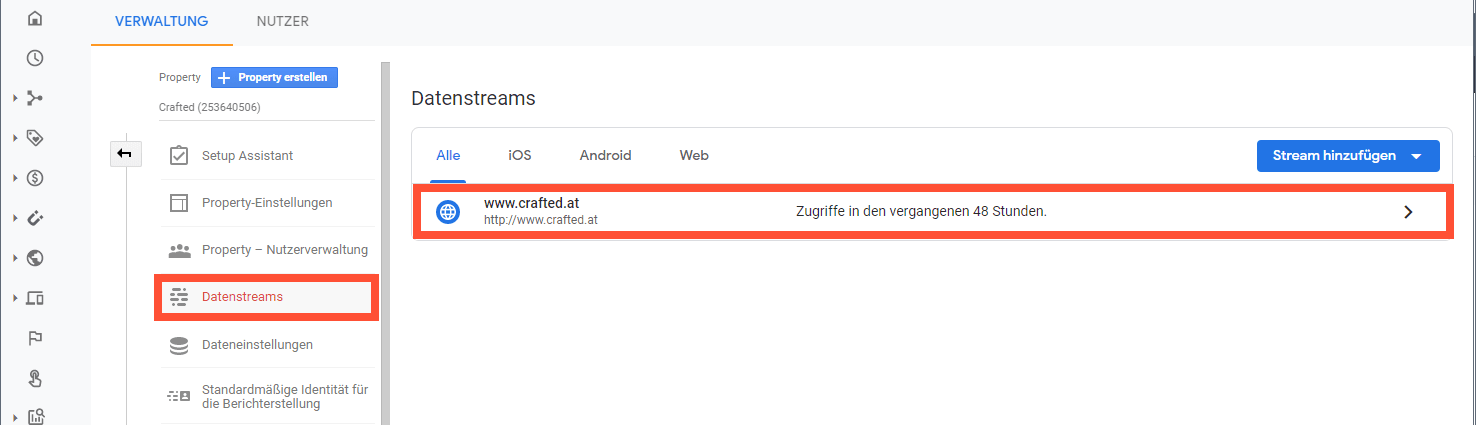Open the Home icon in left sidebar
The height and width of the screenshot is (425, 1476).
point(35,18)
